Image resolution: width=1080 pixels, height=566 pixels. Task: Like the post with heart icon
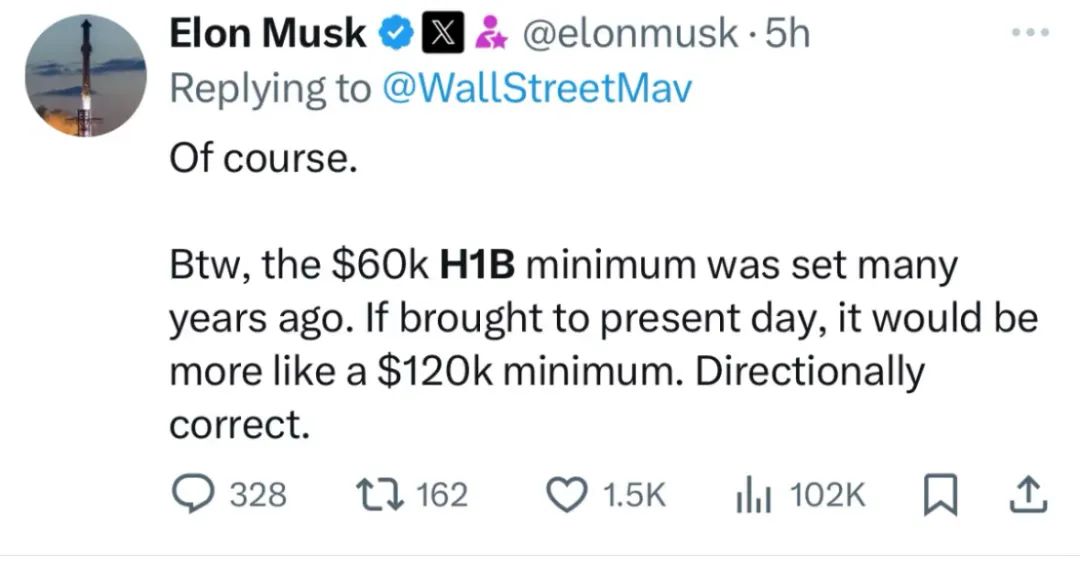(x=565, y=495)
